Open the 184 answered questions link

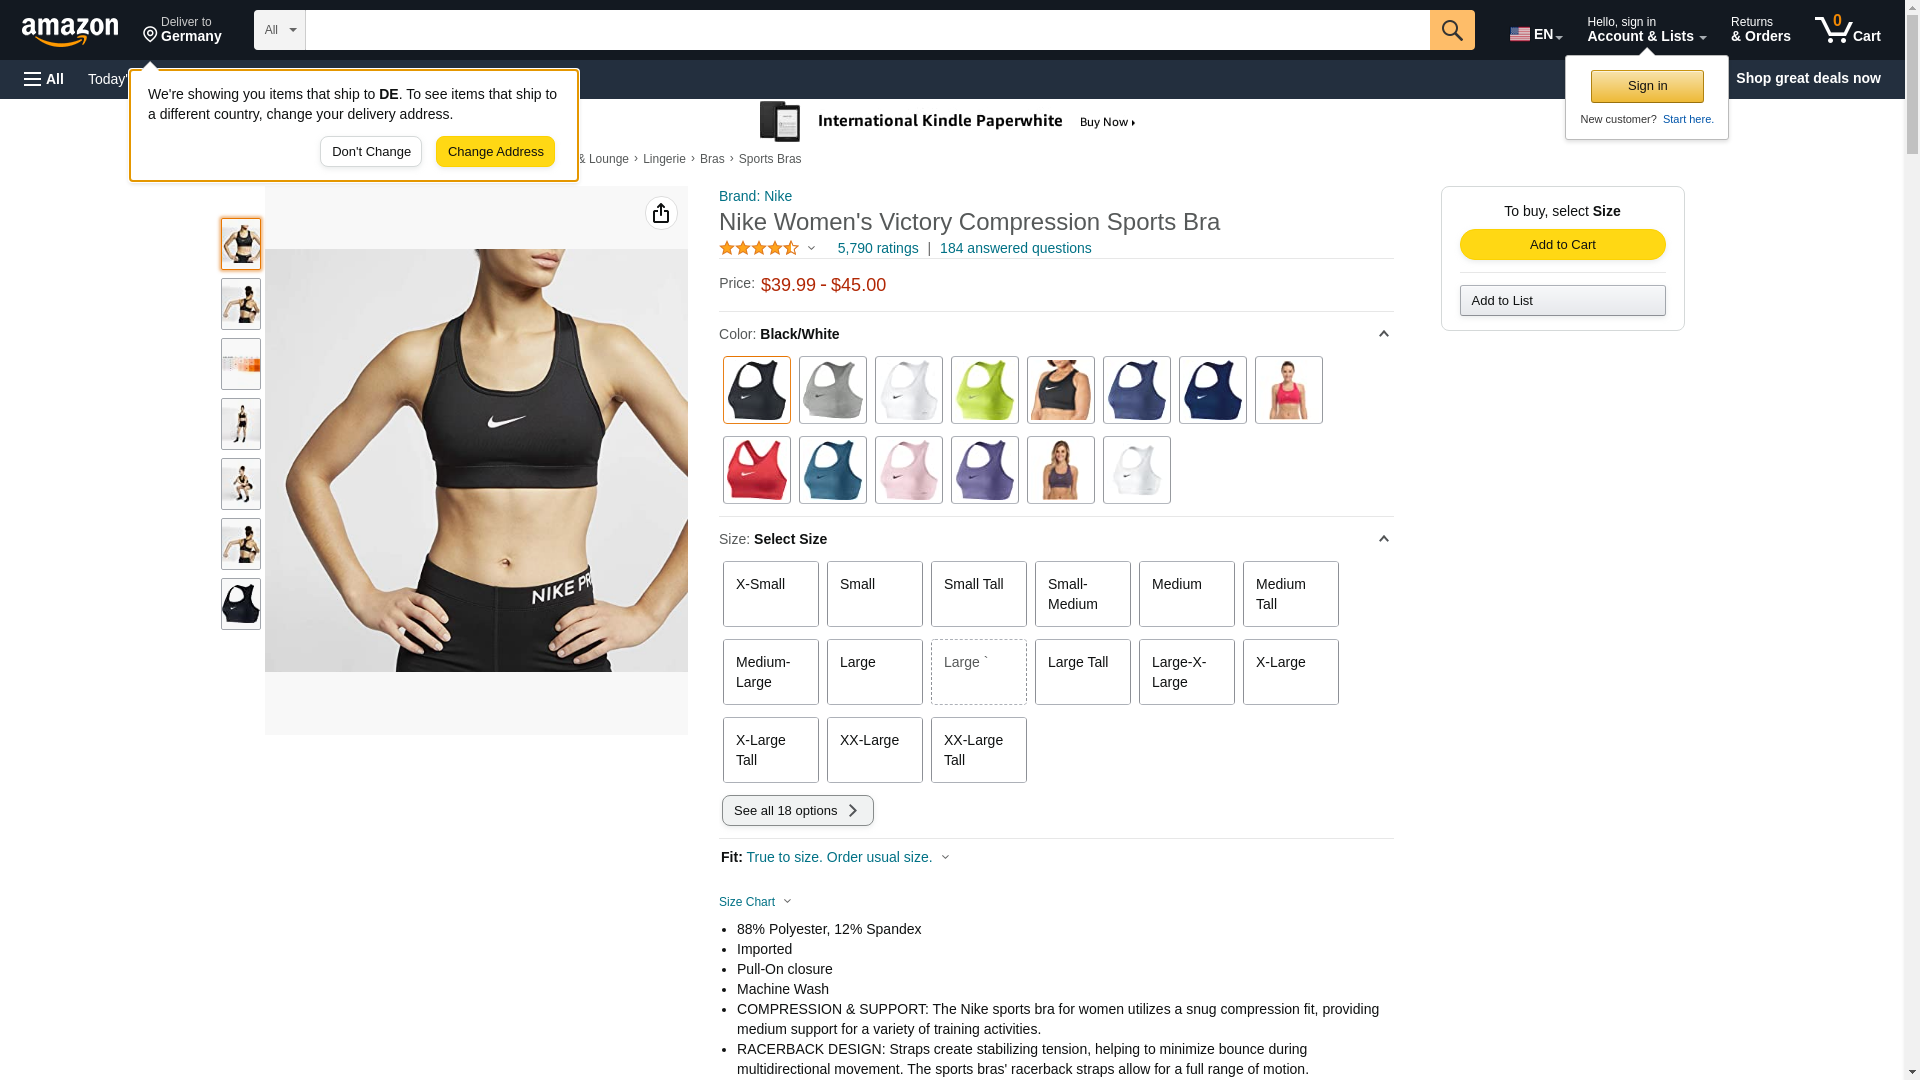tap(1015, 248)
